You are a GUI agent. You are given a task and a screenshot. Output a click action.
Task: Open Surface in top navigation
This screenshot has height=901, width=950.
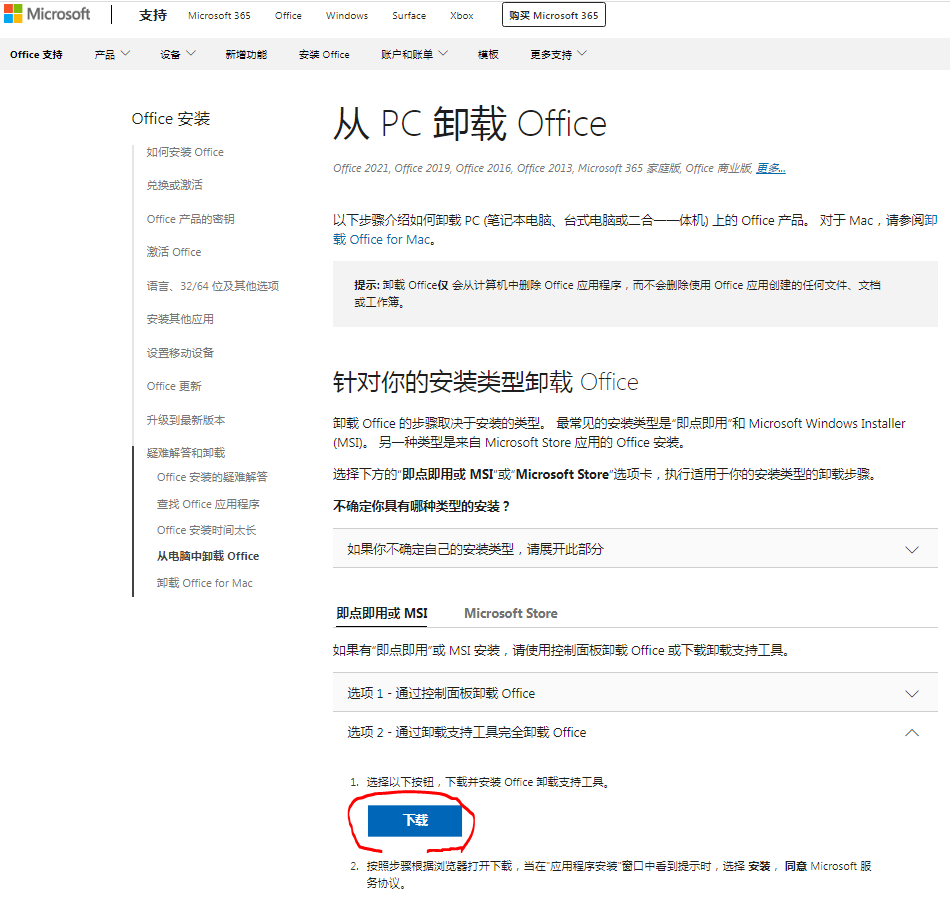[x=409, y=16]
